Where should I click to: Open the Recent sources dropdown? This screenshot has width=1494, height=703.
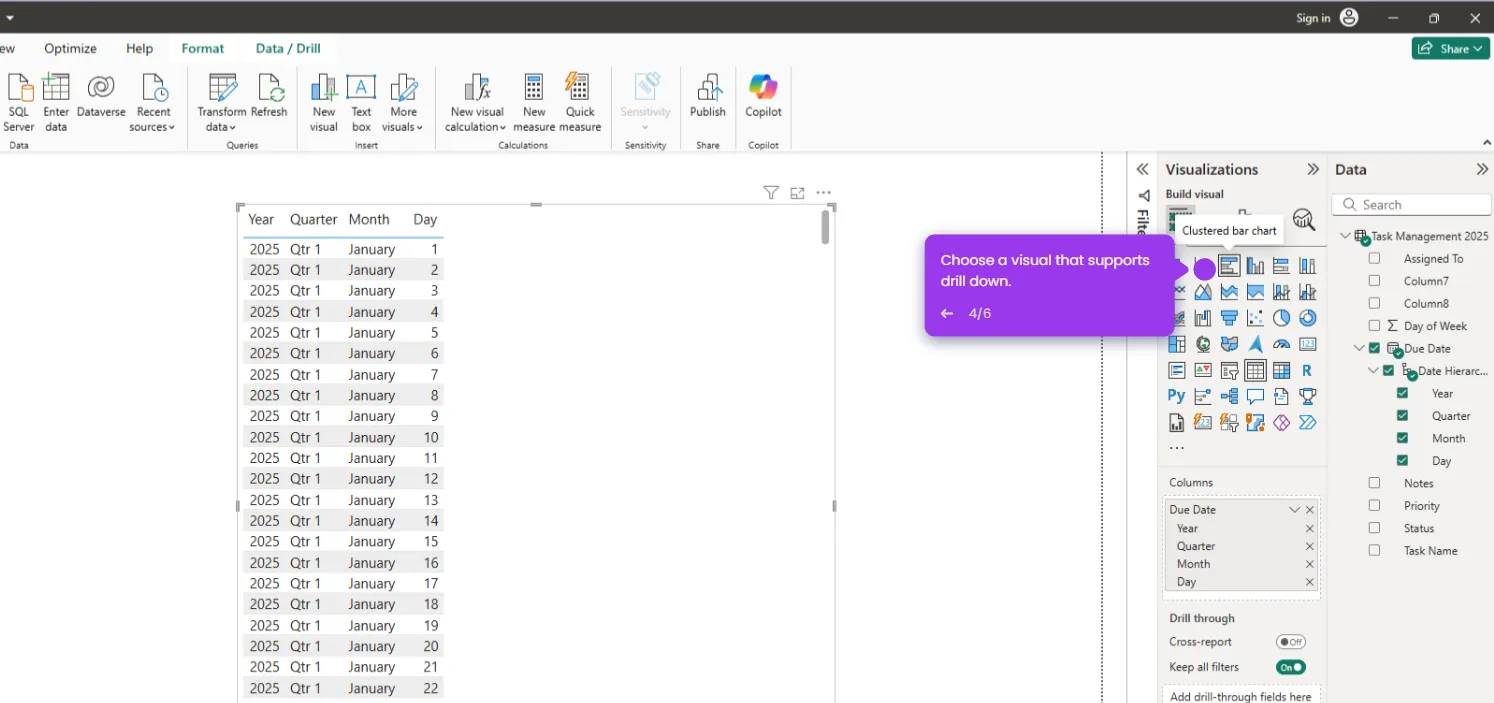tap(153, 102)
